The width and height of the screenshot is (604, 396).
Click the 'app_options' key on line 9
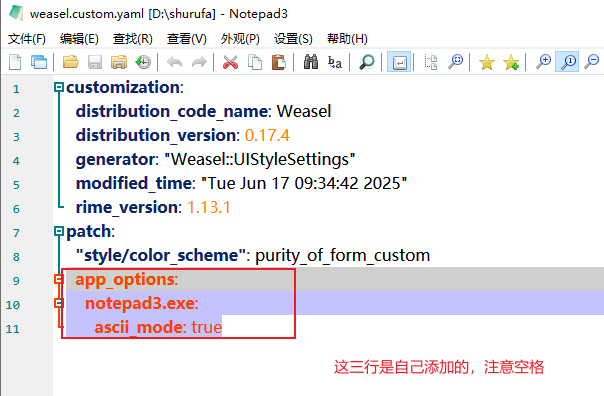pyautogui.click(x=125, y=280)
